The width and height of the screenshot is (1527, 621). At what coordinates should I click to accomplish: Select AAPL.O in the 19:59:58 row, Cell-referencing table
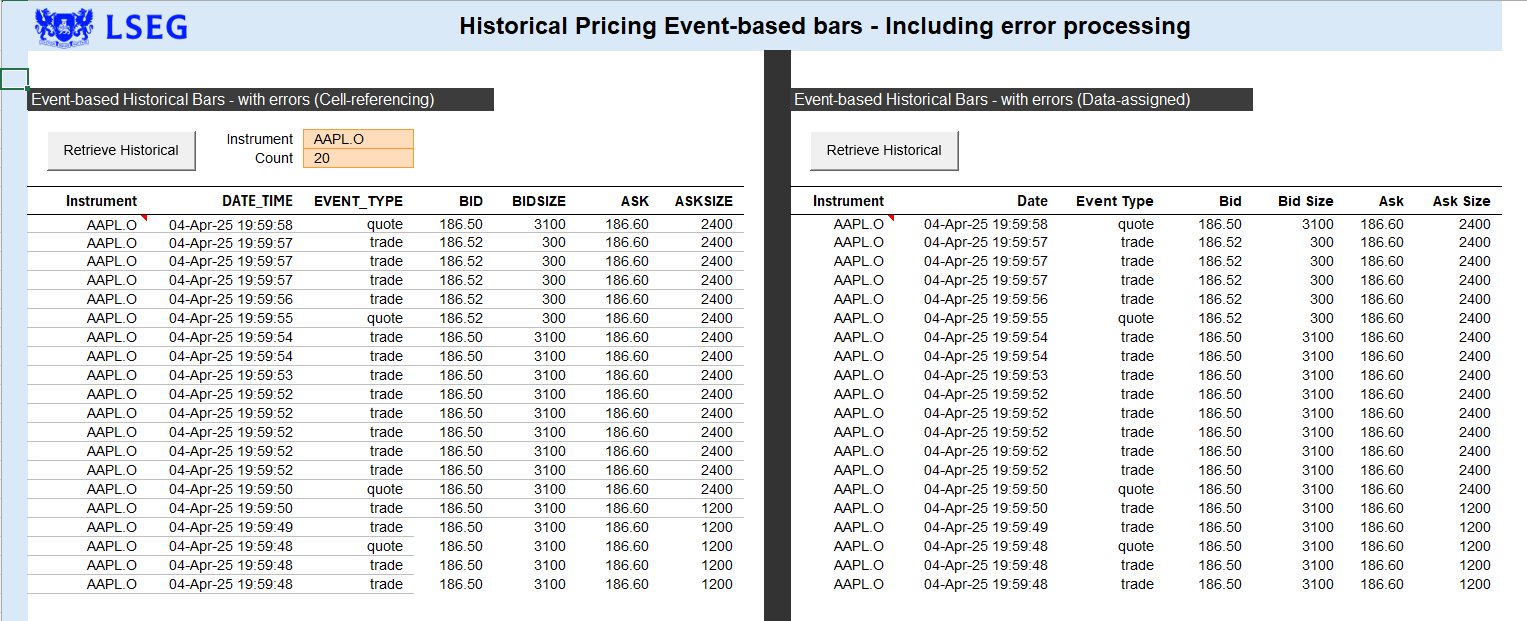[112, 225]
